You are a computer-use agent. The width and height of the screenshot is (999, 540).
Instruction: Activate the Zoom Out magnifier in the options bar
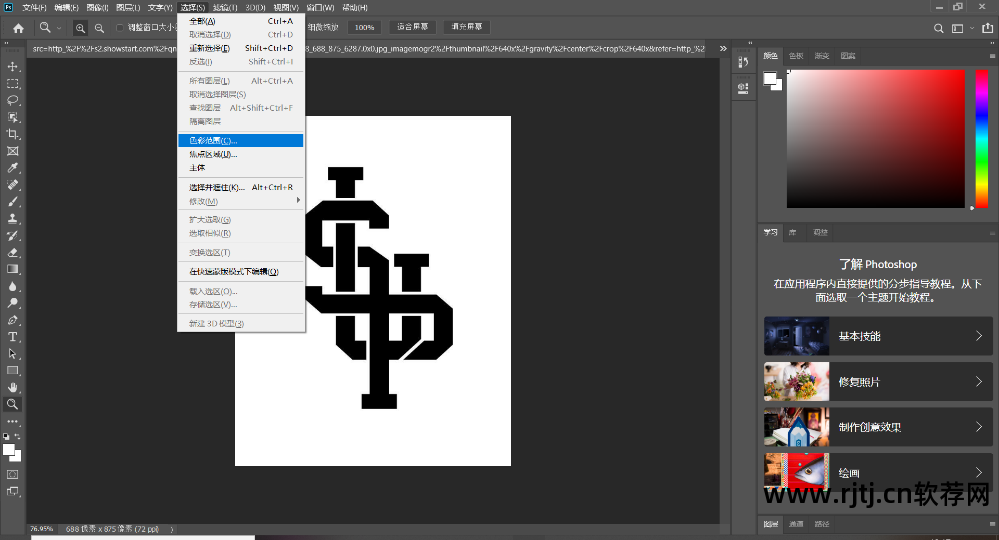pyautogui.click(x=99, y=28)
